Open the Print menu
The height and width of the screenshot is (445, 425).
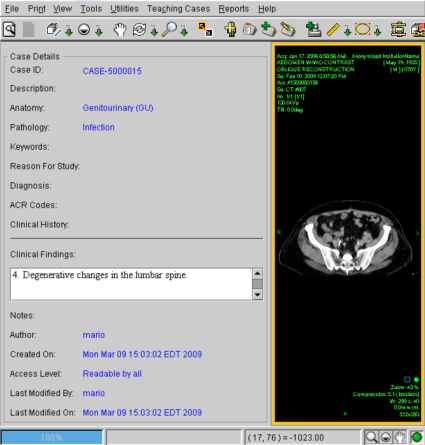click(x=37, y=9)
